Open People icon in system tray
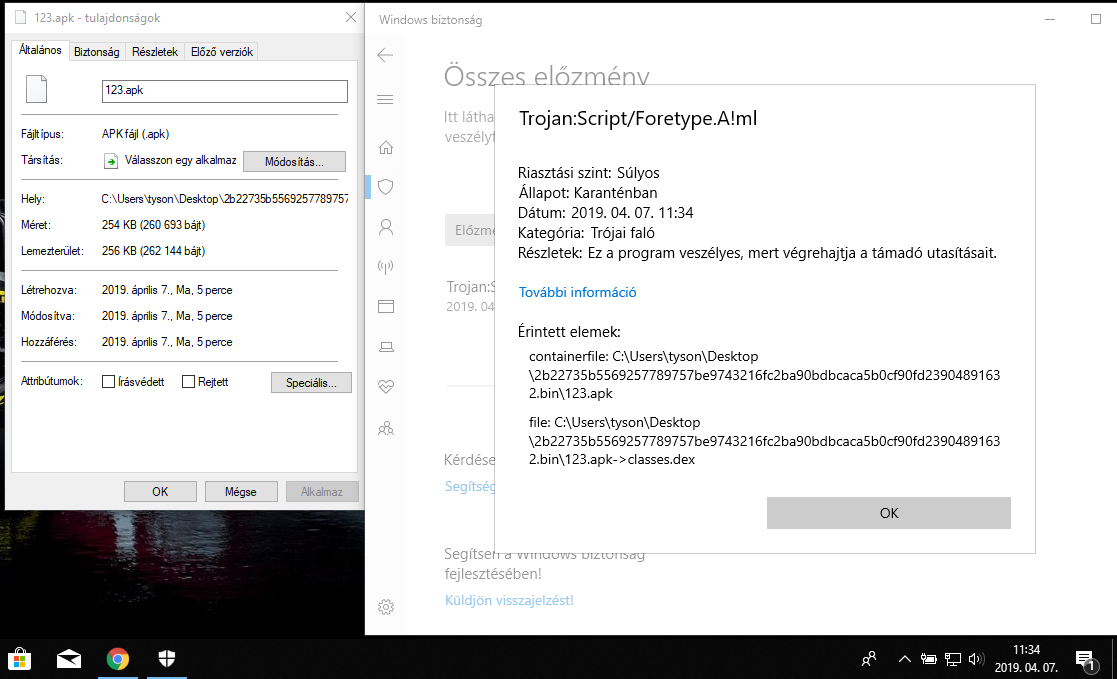 868,659
